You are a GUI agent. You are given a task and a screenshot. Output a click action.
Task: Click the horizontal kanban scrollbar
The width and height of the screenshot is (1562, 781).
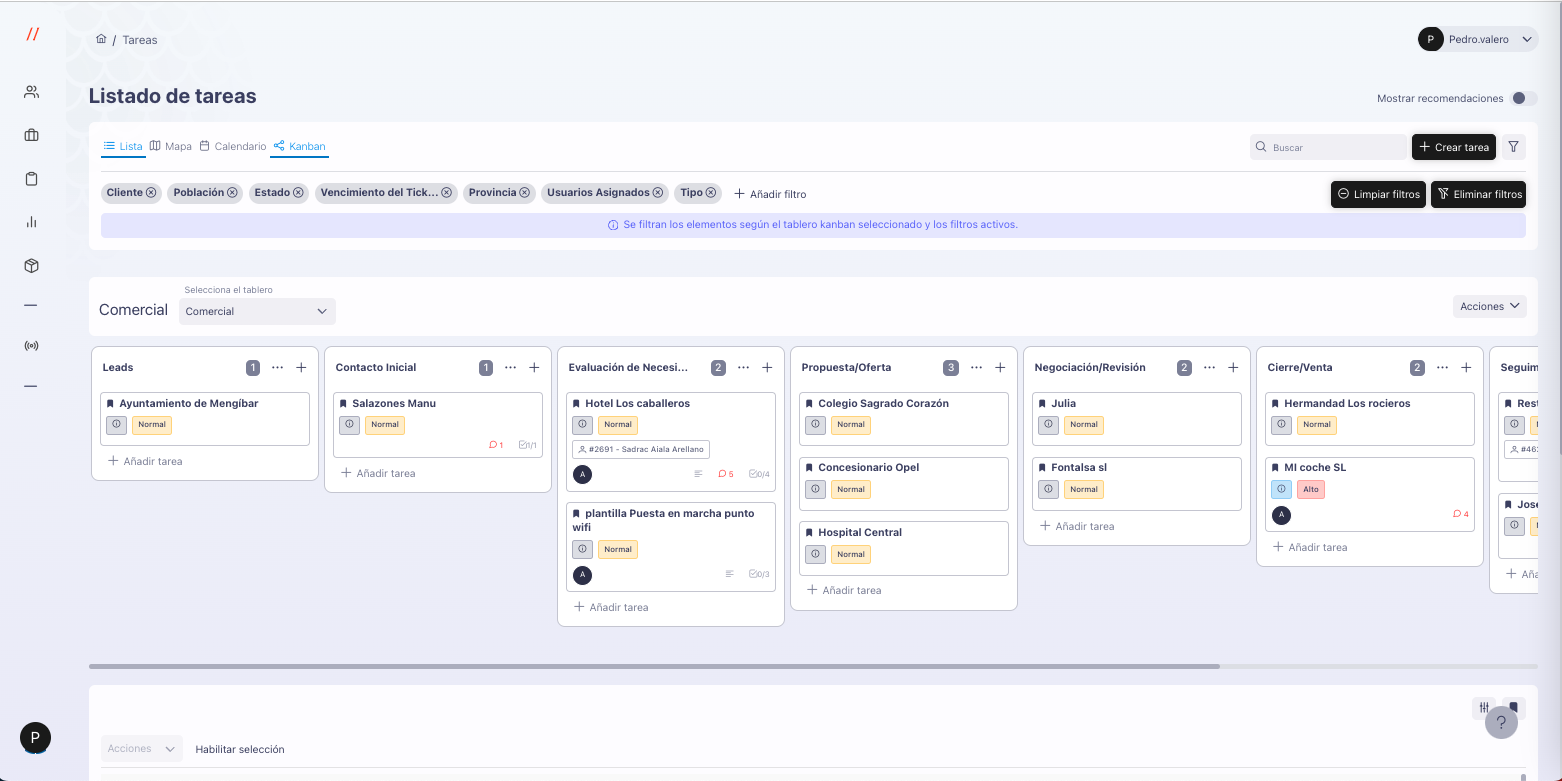click(654, 666)
